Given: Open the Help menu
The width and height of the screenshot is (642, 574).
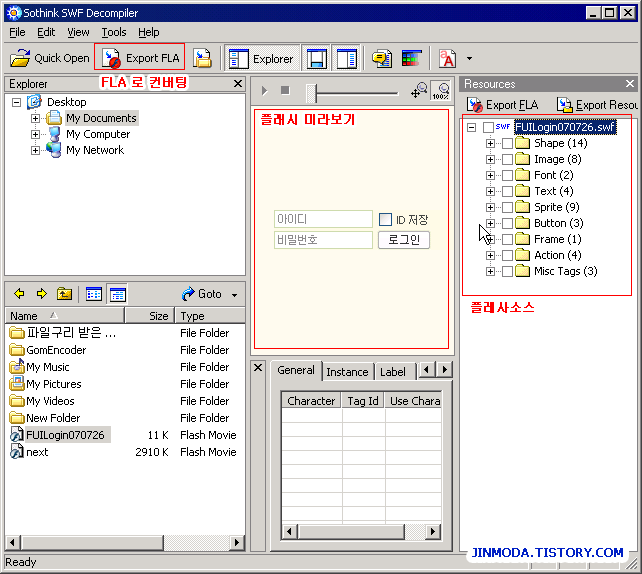Looking at the screenshot, I should [149, 32].
